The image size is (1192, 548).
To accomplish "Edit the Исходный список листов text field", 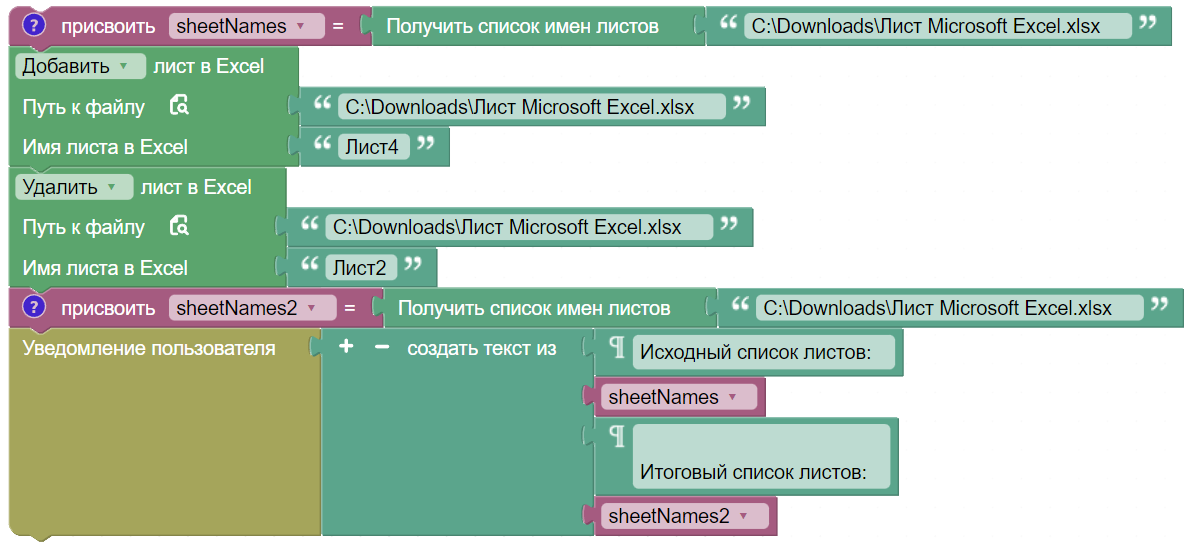I will click(764, 352).
